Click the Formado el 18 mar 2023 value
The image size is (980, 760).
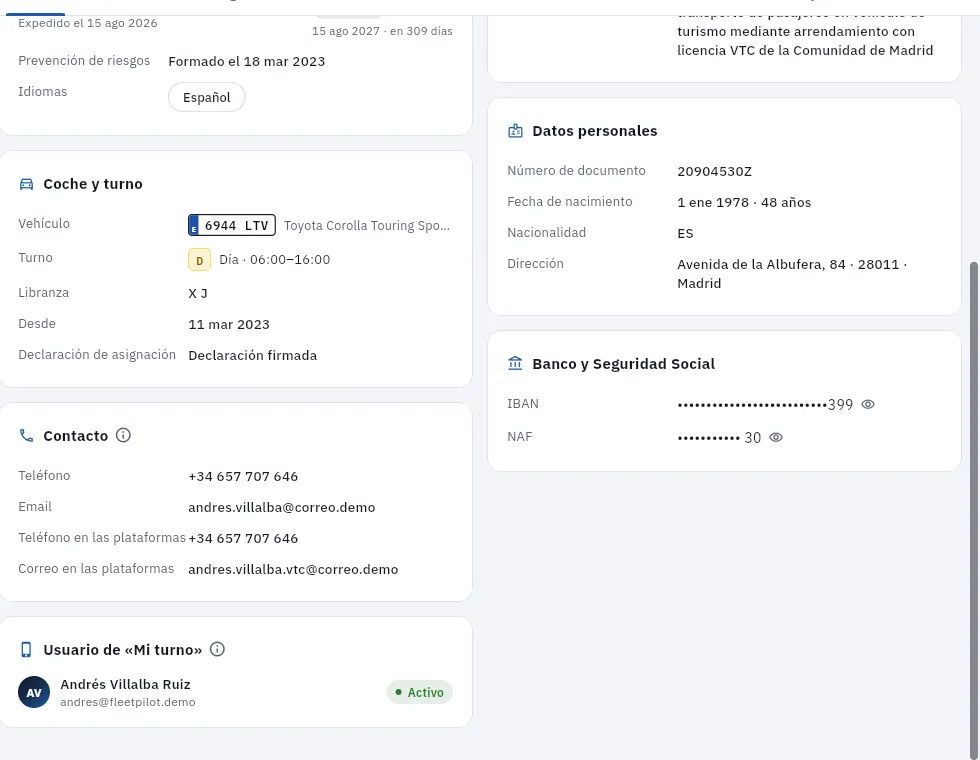point(246,61)
